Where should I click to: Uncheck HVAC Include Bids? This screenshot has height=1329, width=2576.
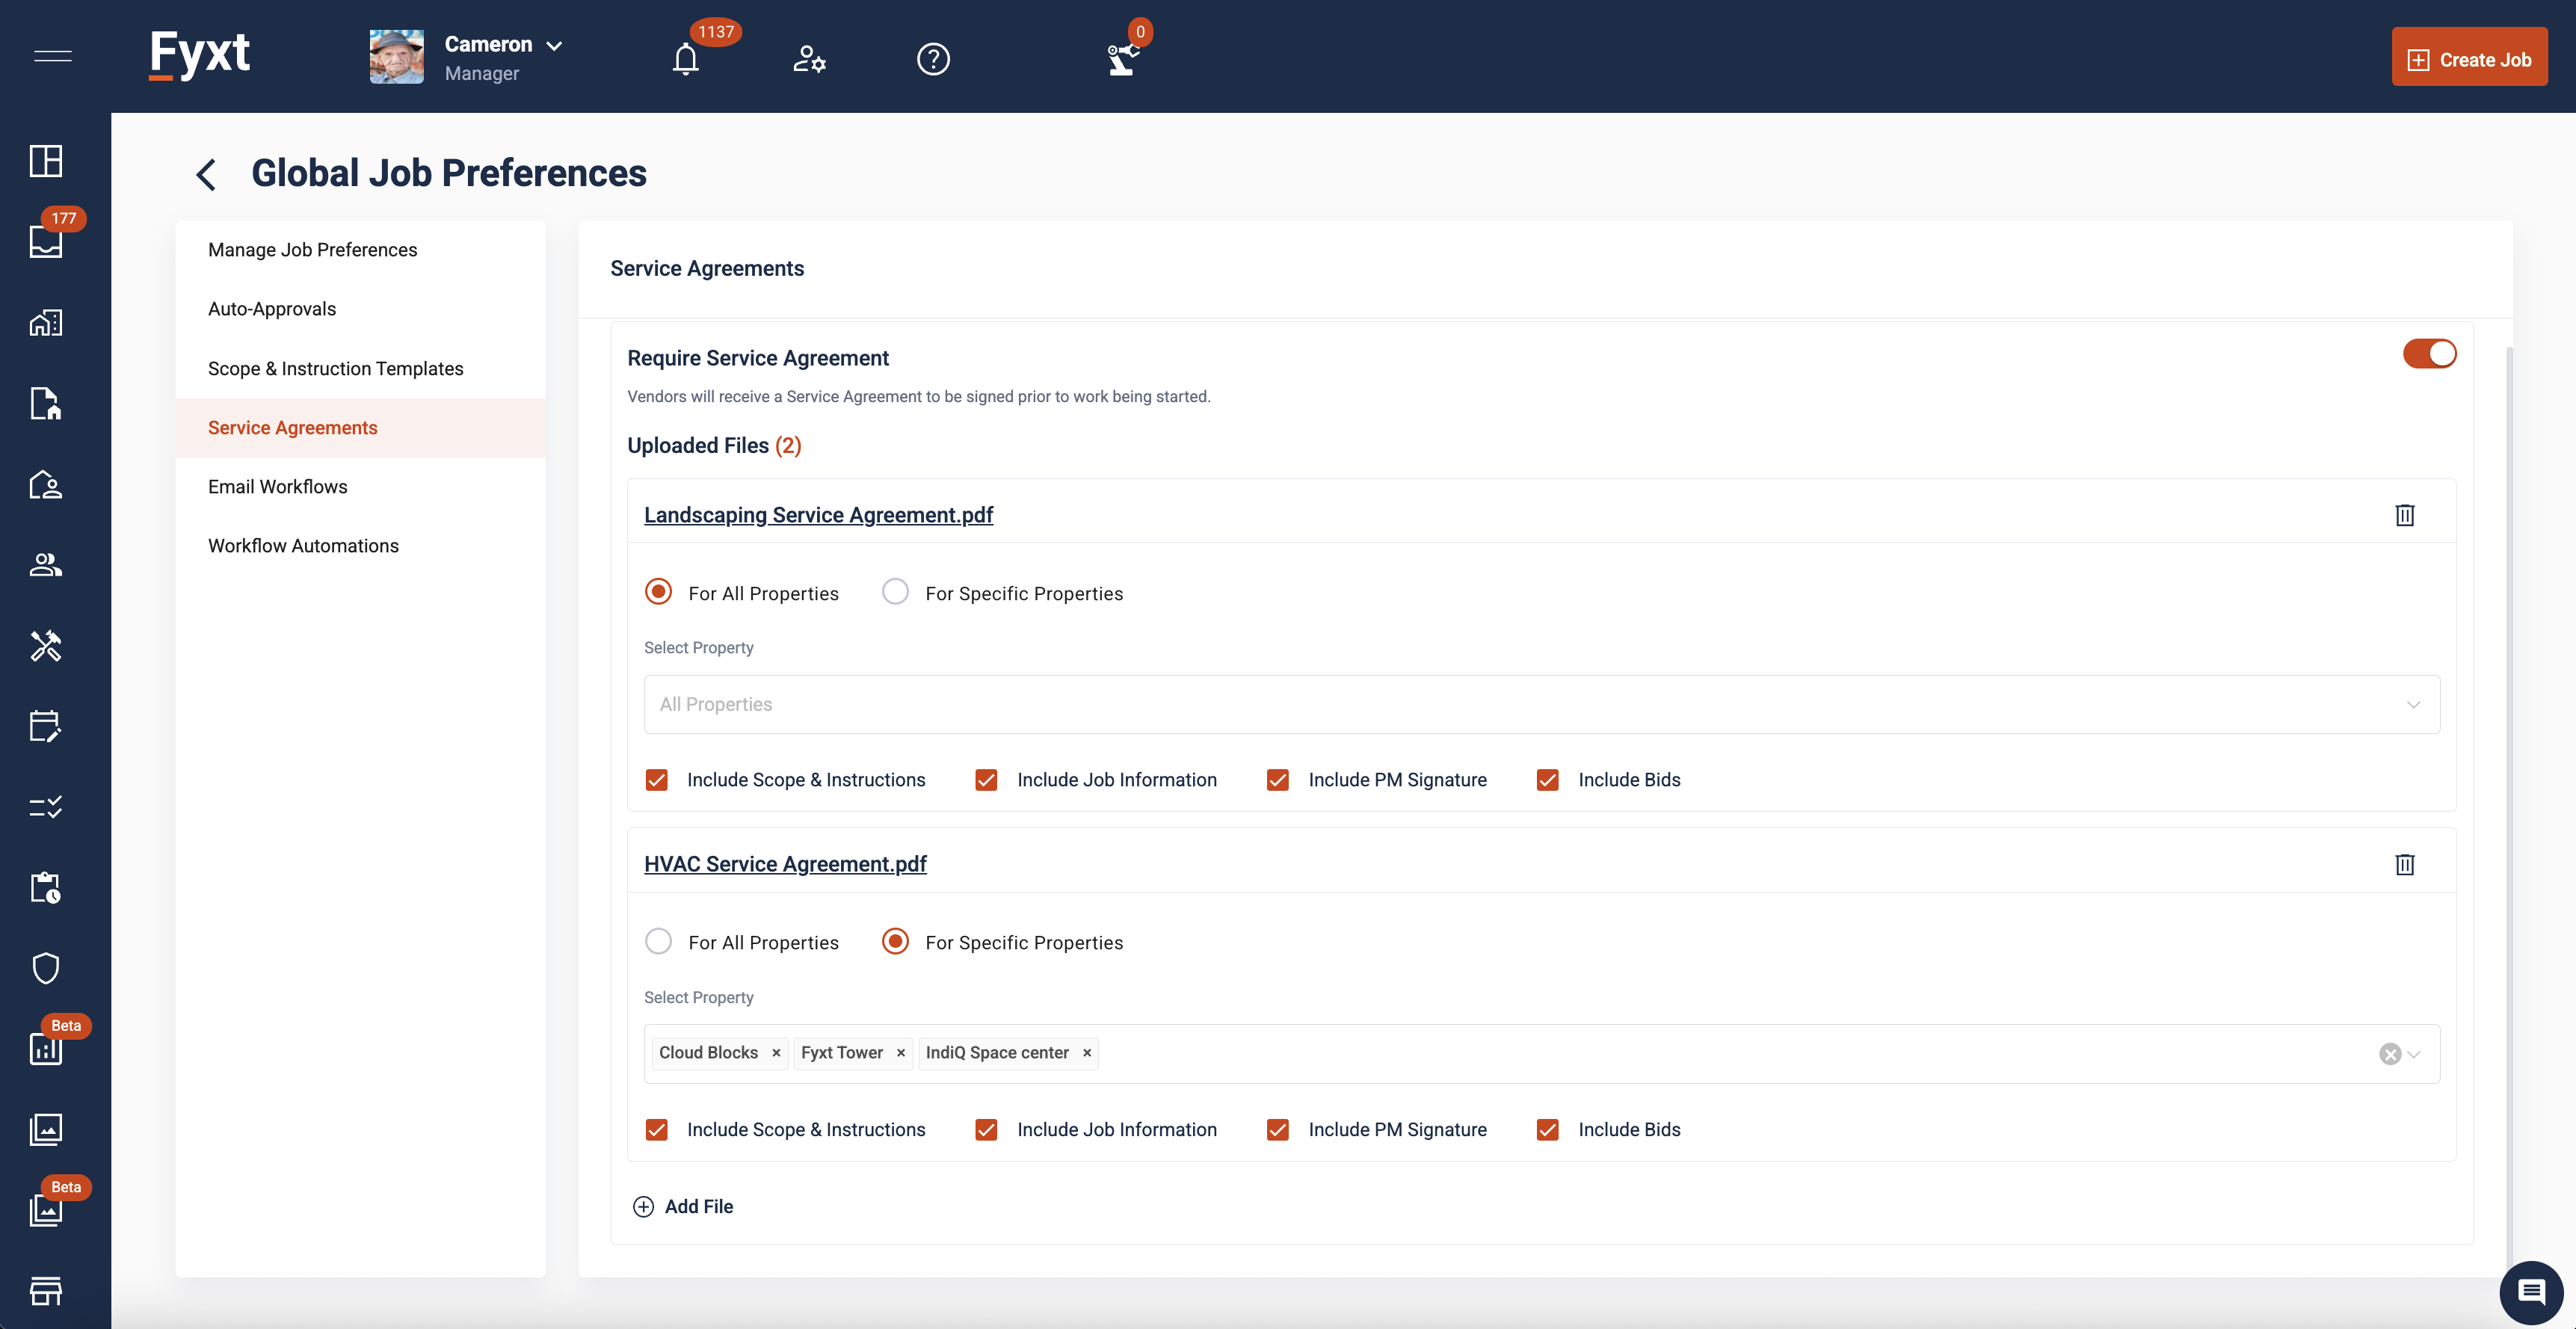[x=1547, y=1130]
